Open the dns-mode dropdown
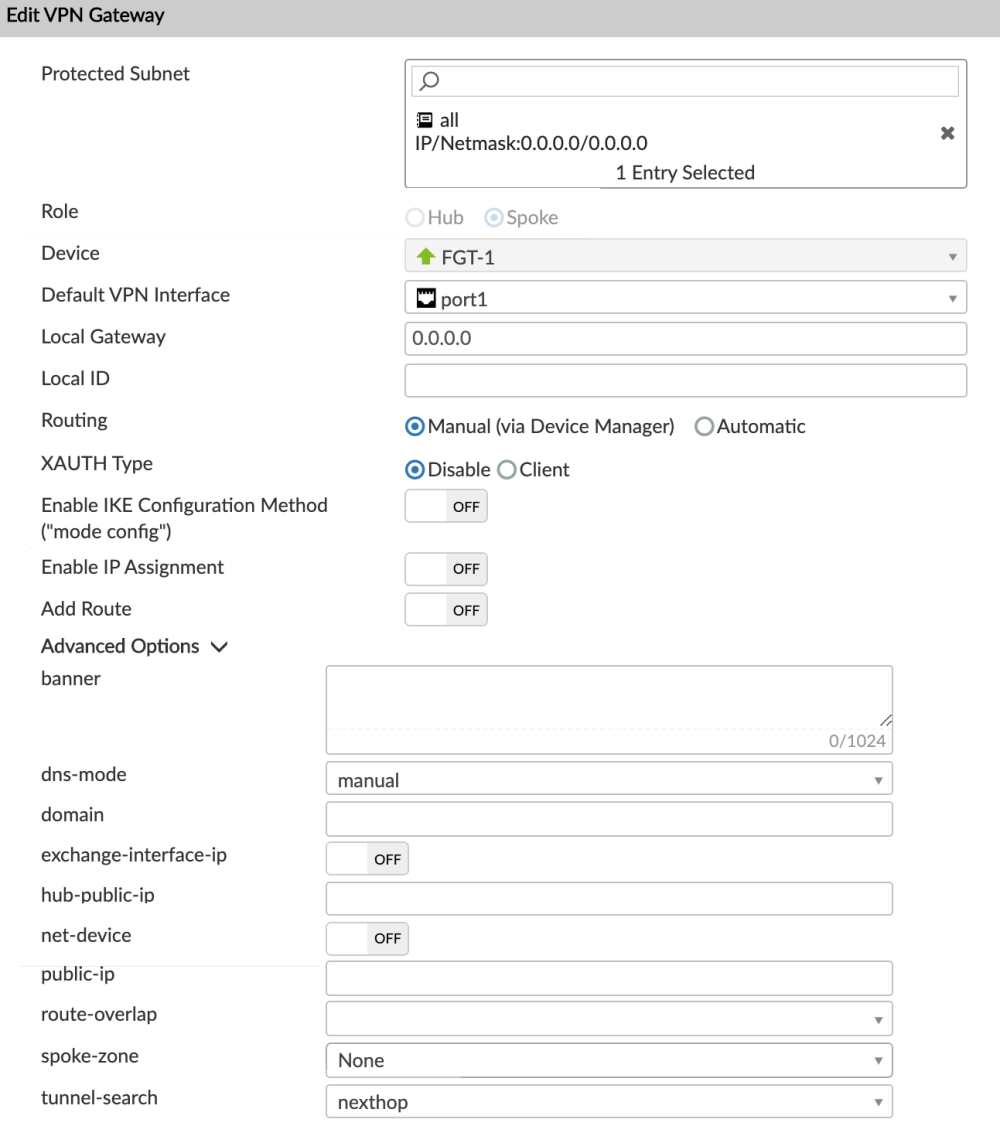 tap(881, 778)
